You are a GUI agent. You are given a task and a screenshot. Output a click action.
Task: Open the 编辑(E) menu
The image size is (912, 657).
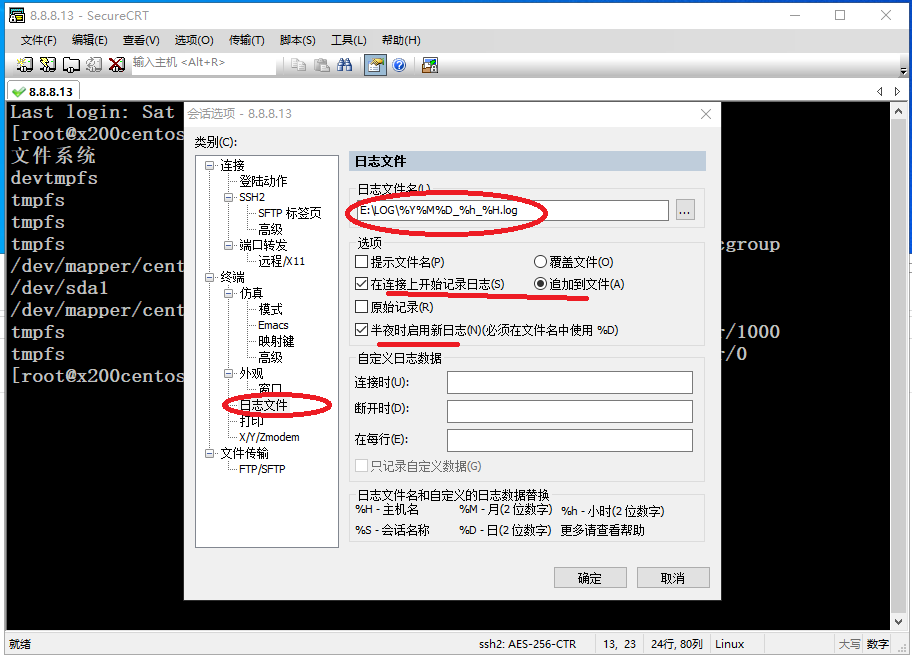(x=90, y=40)
